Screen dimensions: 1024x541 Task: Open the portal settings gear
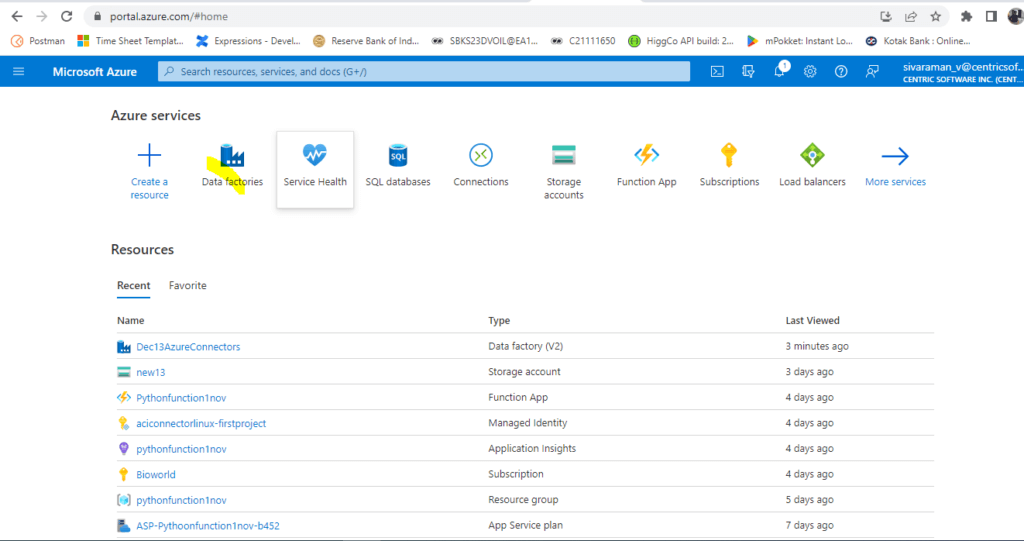[x=810, y=71]
